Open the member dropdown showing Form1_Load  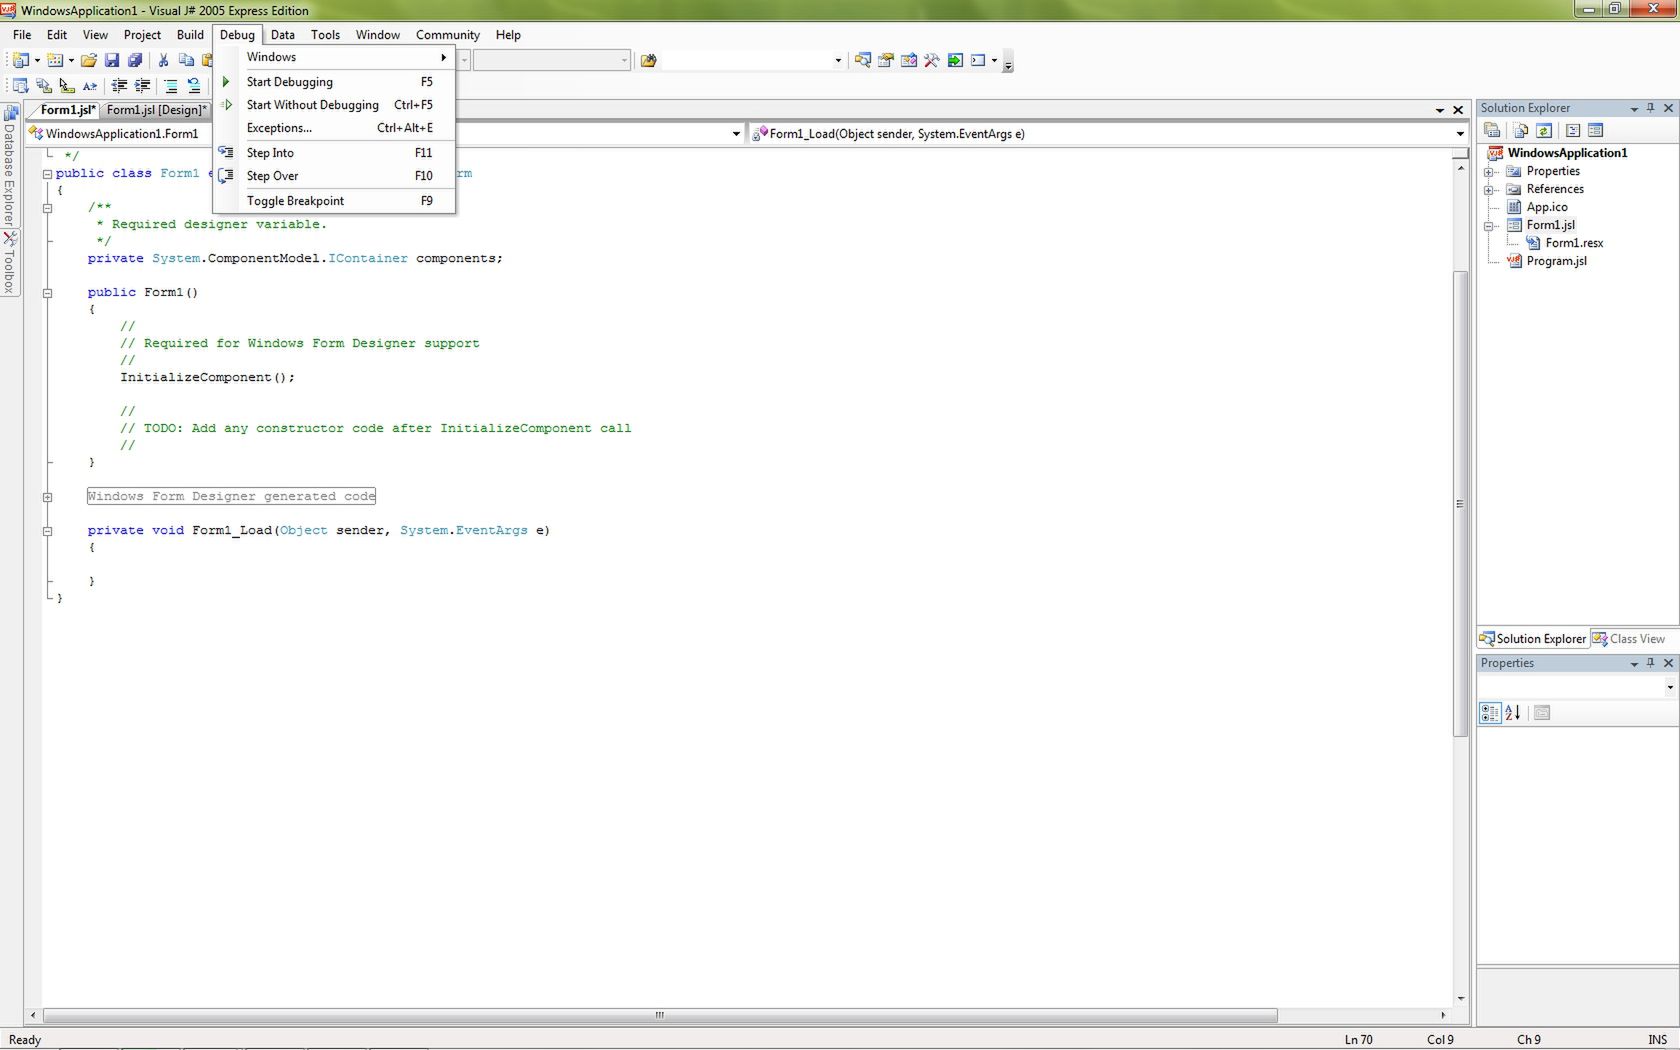pos(1460,134)
